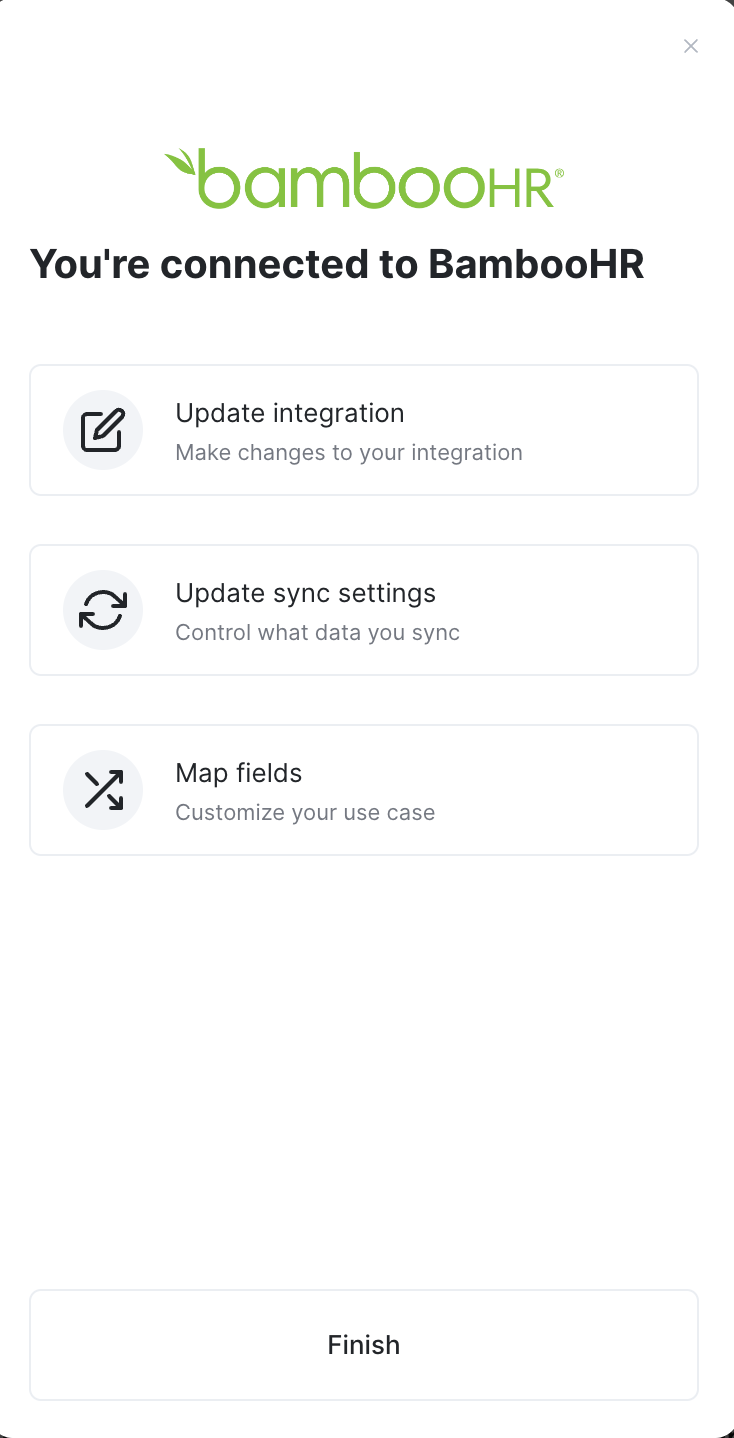
Task: Click the green leaf in the logo
Action: tap(180, 162)
